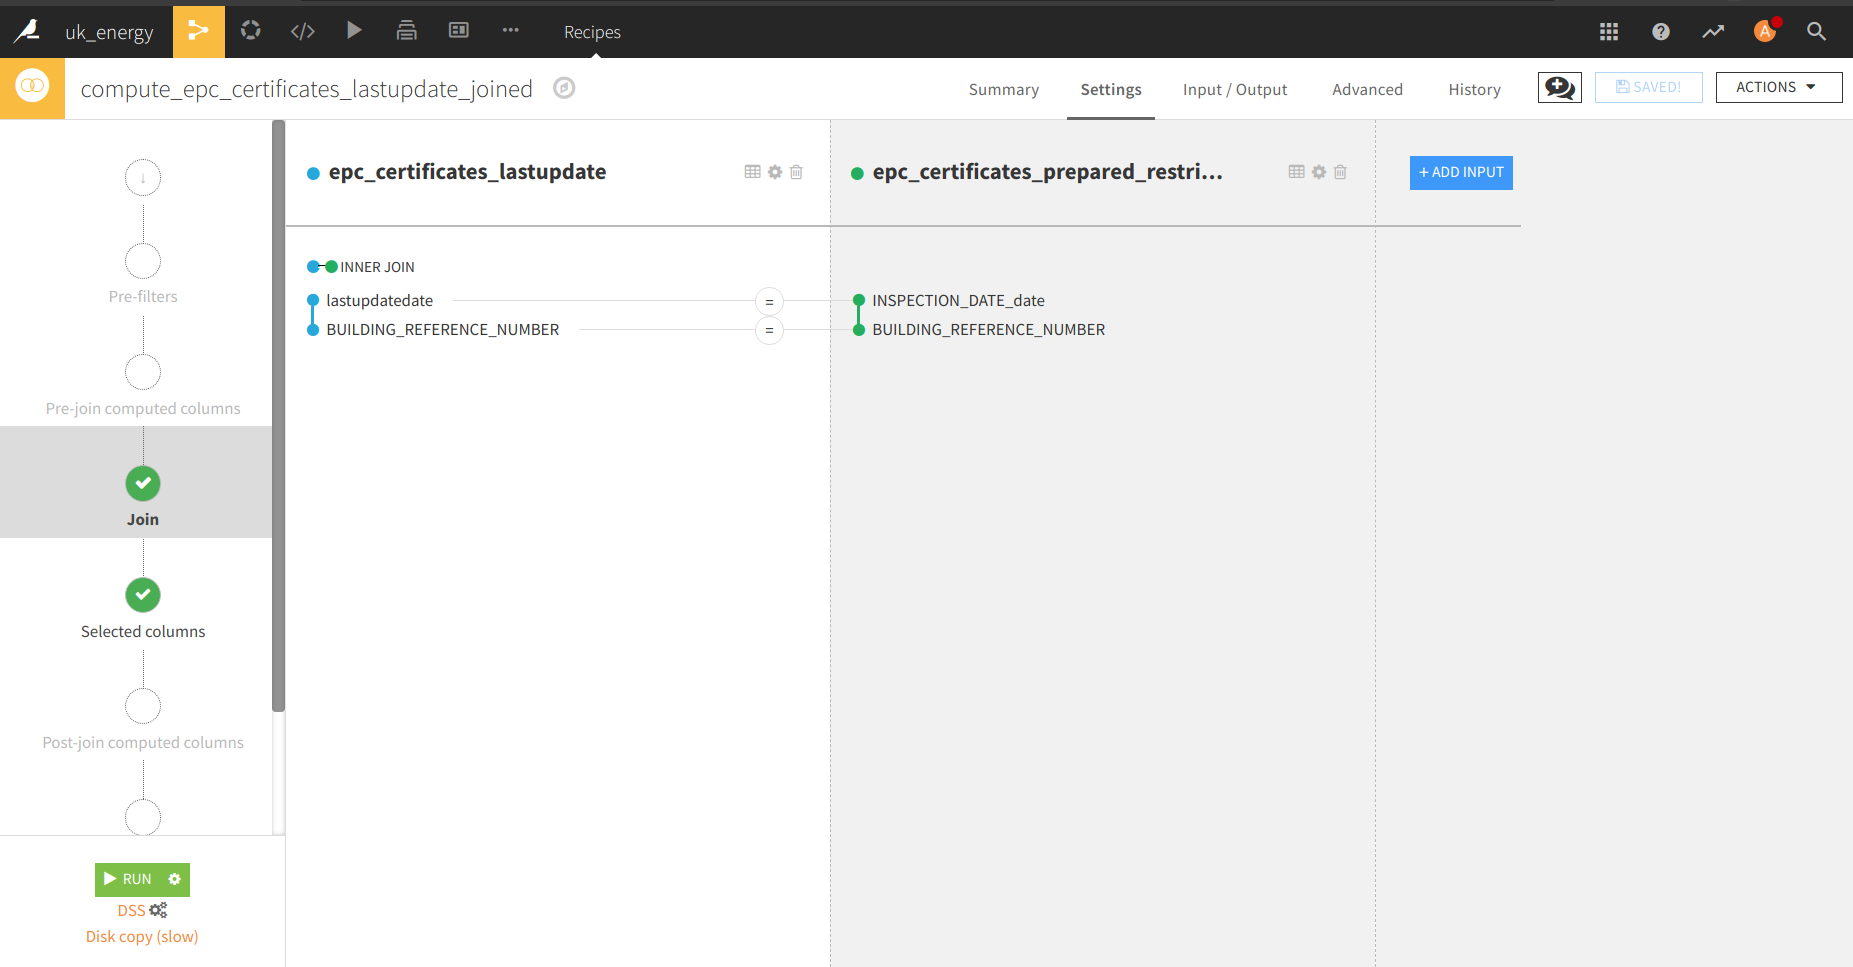Click the green RUN button
This screenshot has height=967, width=1853.
130,879
